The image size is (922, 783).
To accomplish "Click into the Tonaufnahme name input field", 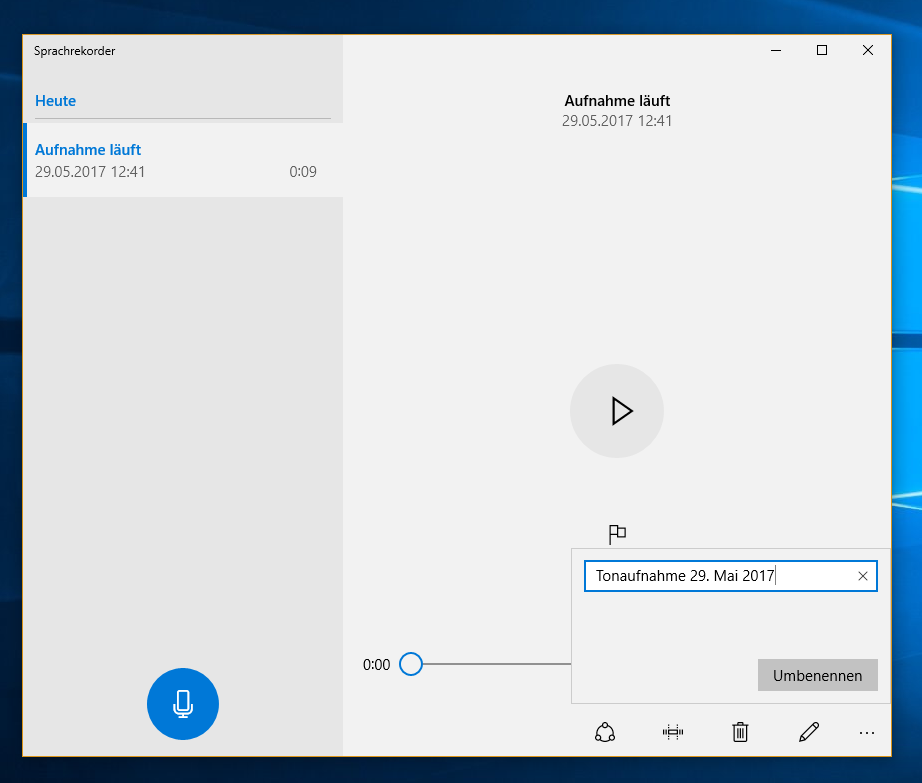I will pyautogui.click(x=715, y=576).
